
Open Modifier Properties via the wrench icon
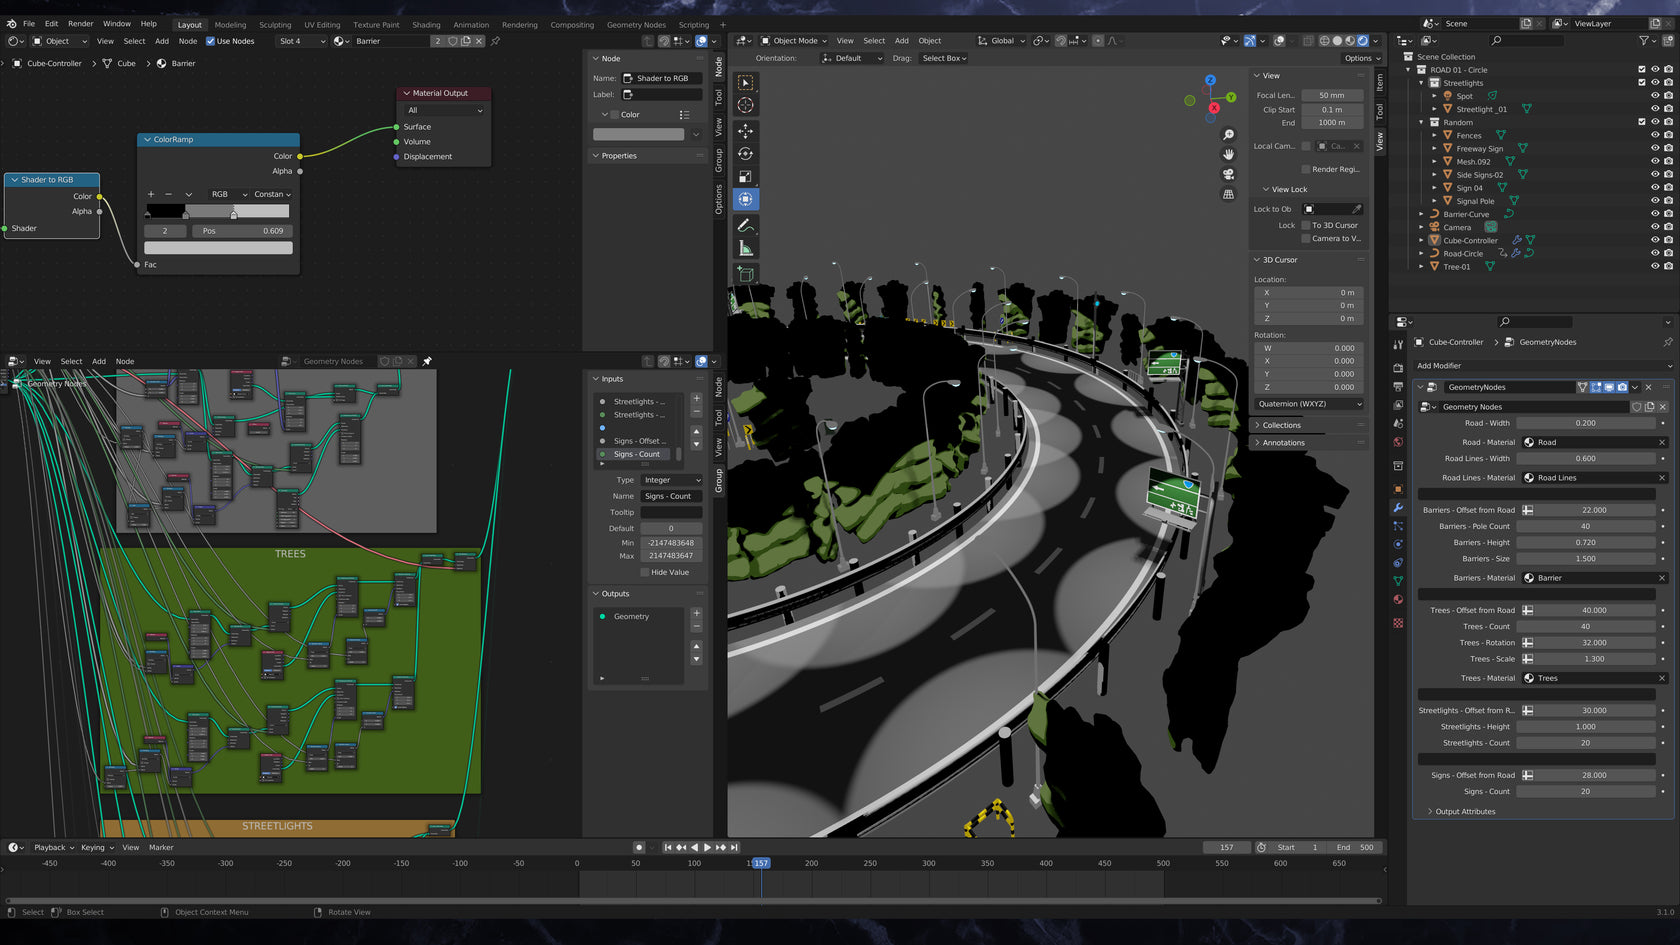pos(1398,508)
